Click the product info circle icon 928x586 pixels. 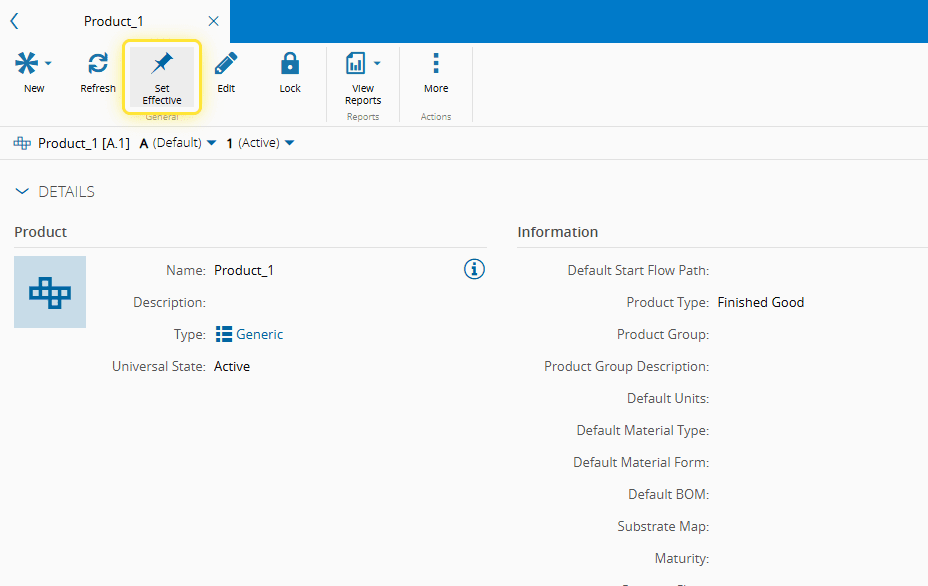[x=475, y=269]
